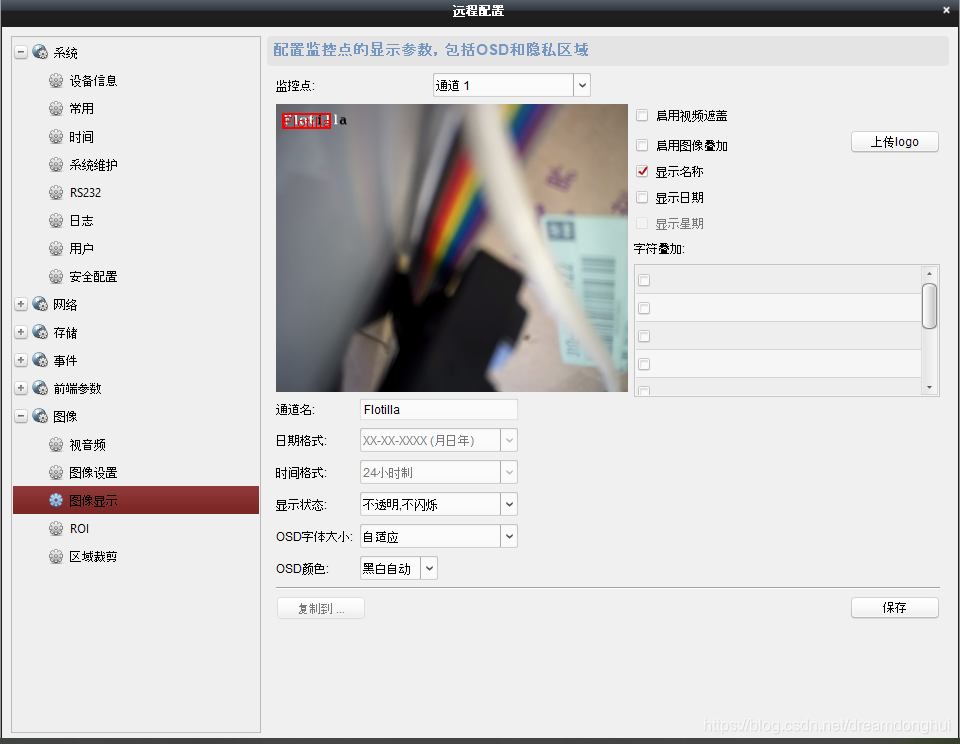Open 安全配置 page
Viewport: 960px width, 744px height.
pyautogui.click(x=93, y=277)
